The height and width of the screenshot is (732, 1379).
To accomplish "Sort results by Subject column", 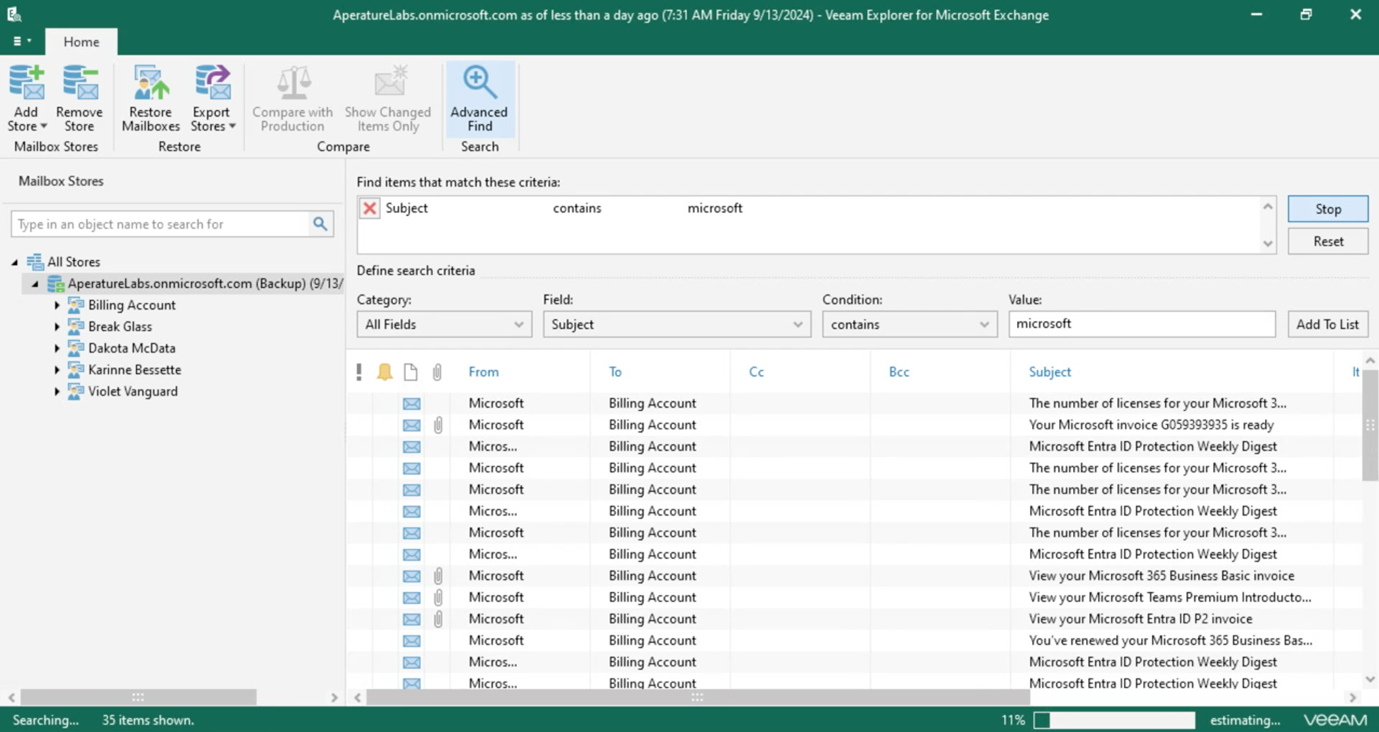I will coord(1050,372).
